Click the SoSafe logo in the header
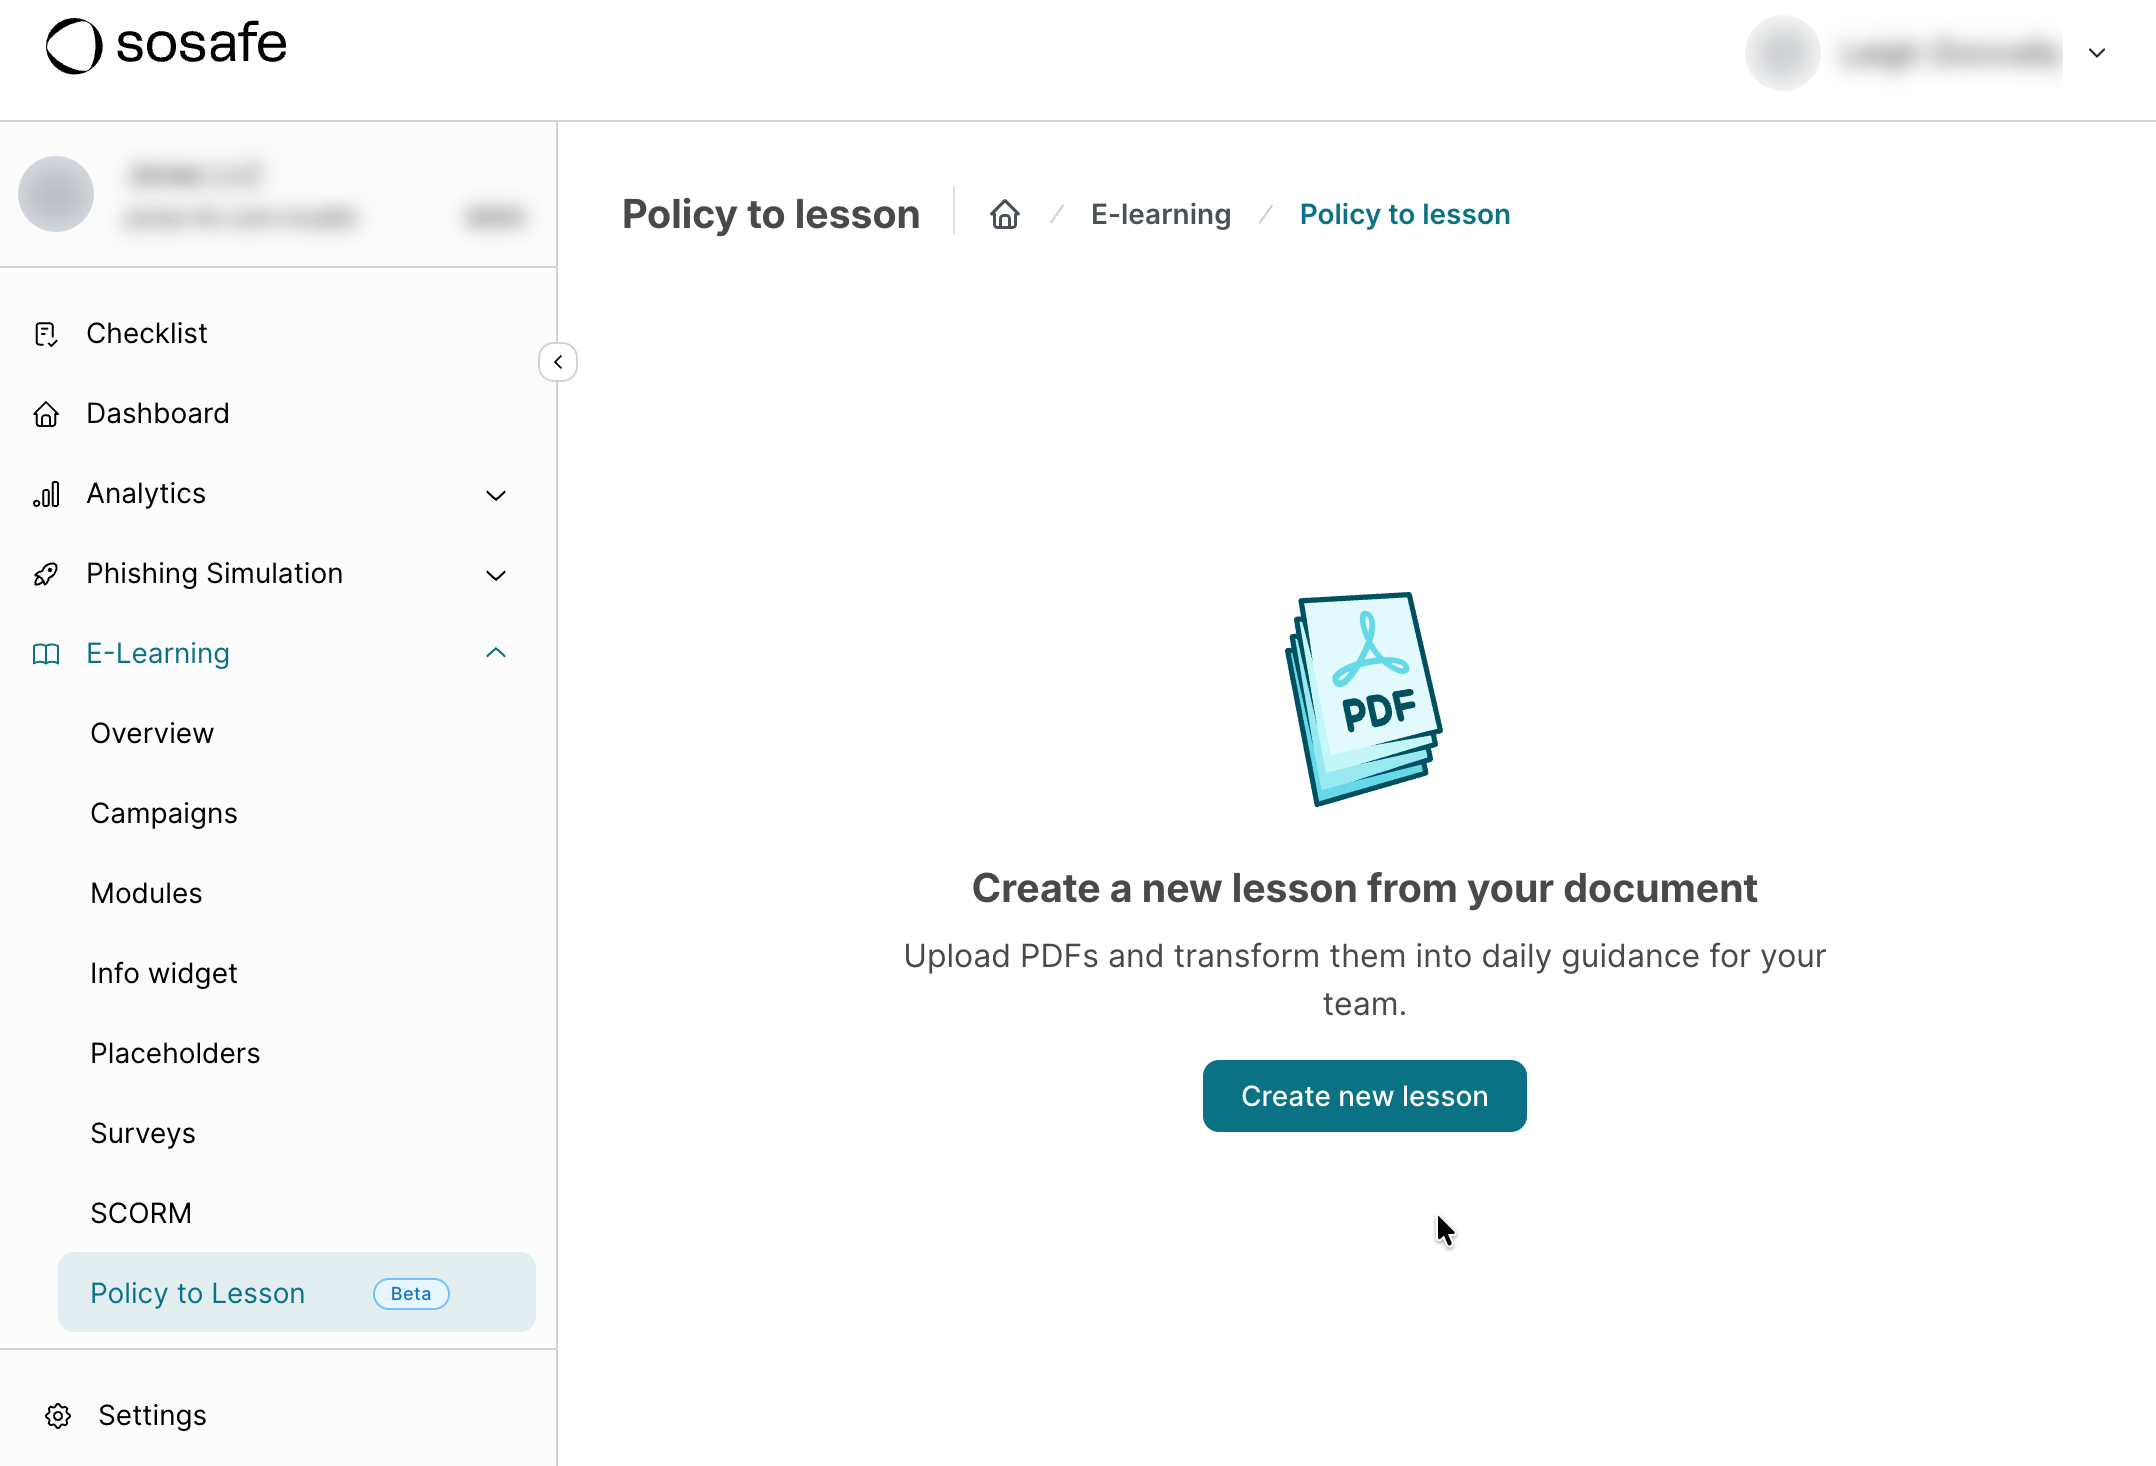 [166, 45]
